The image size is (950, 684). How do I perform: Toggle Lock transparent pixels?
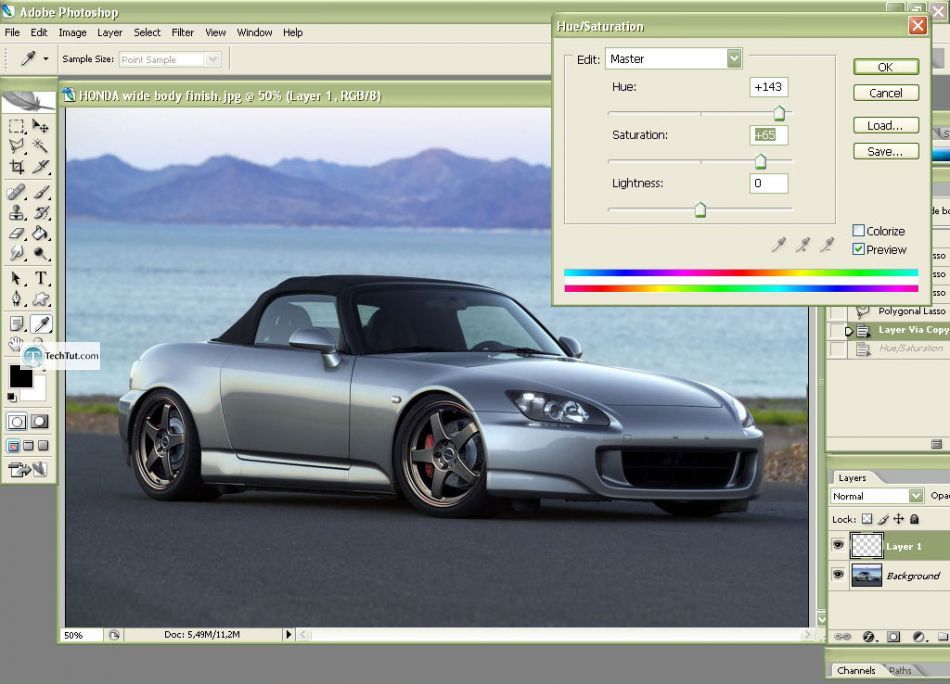tap(868, 519)
